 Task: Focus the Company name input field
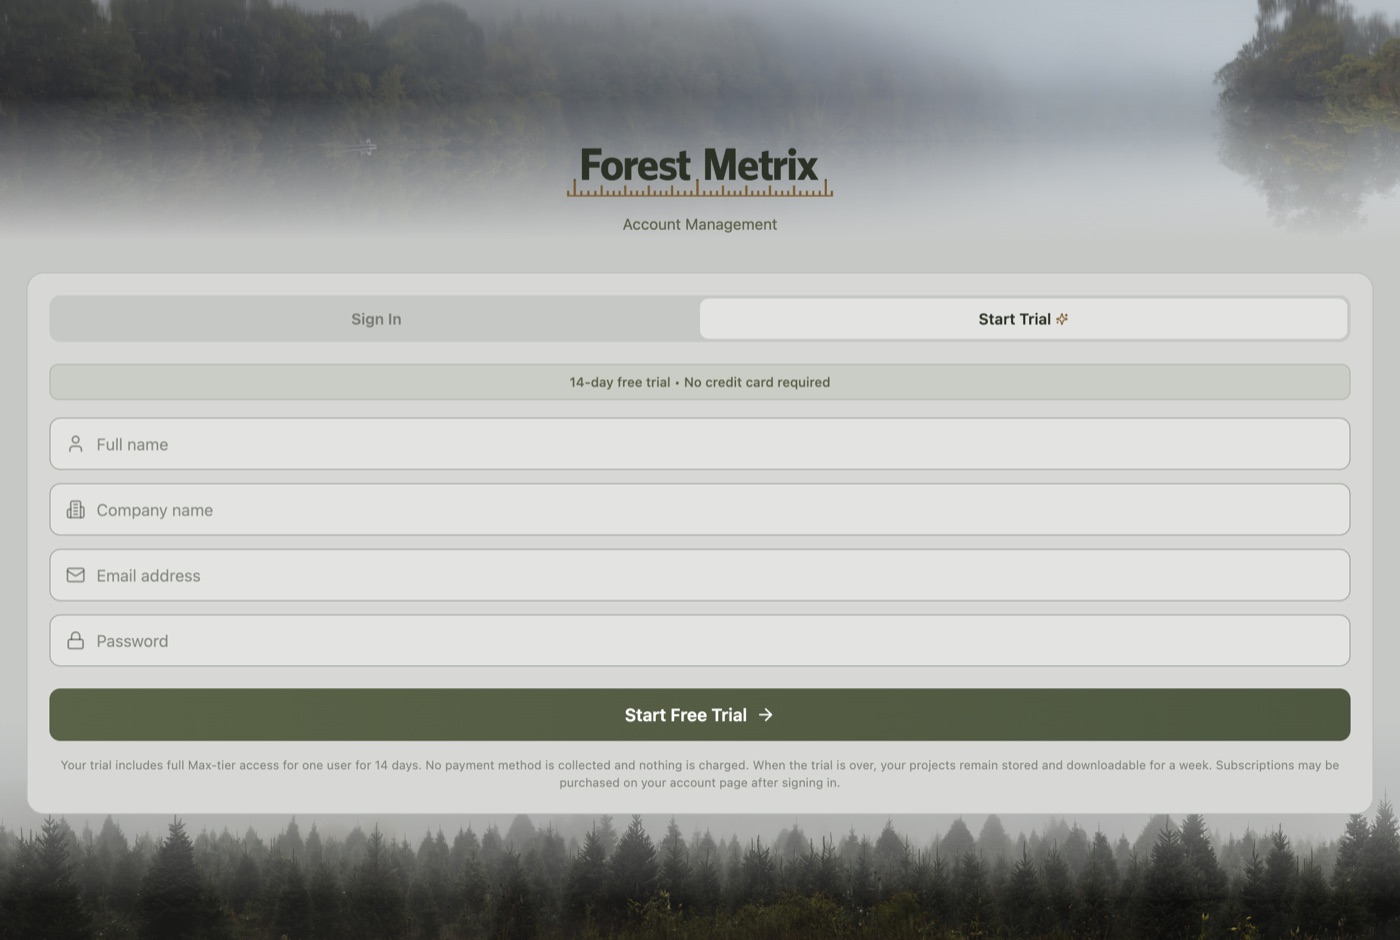(700, 510)
